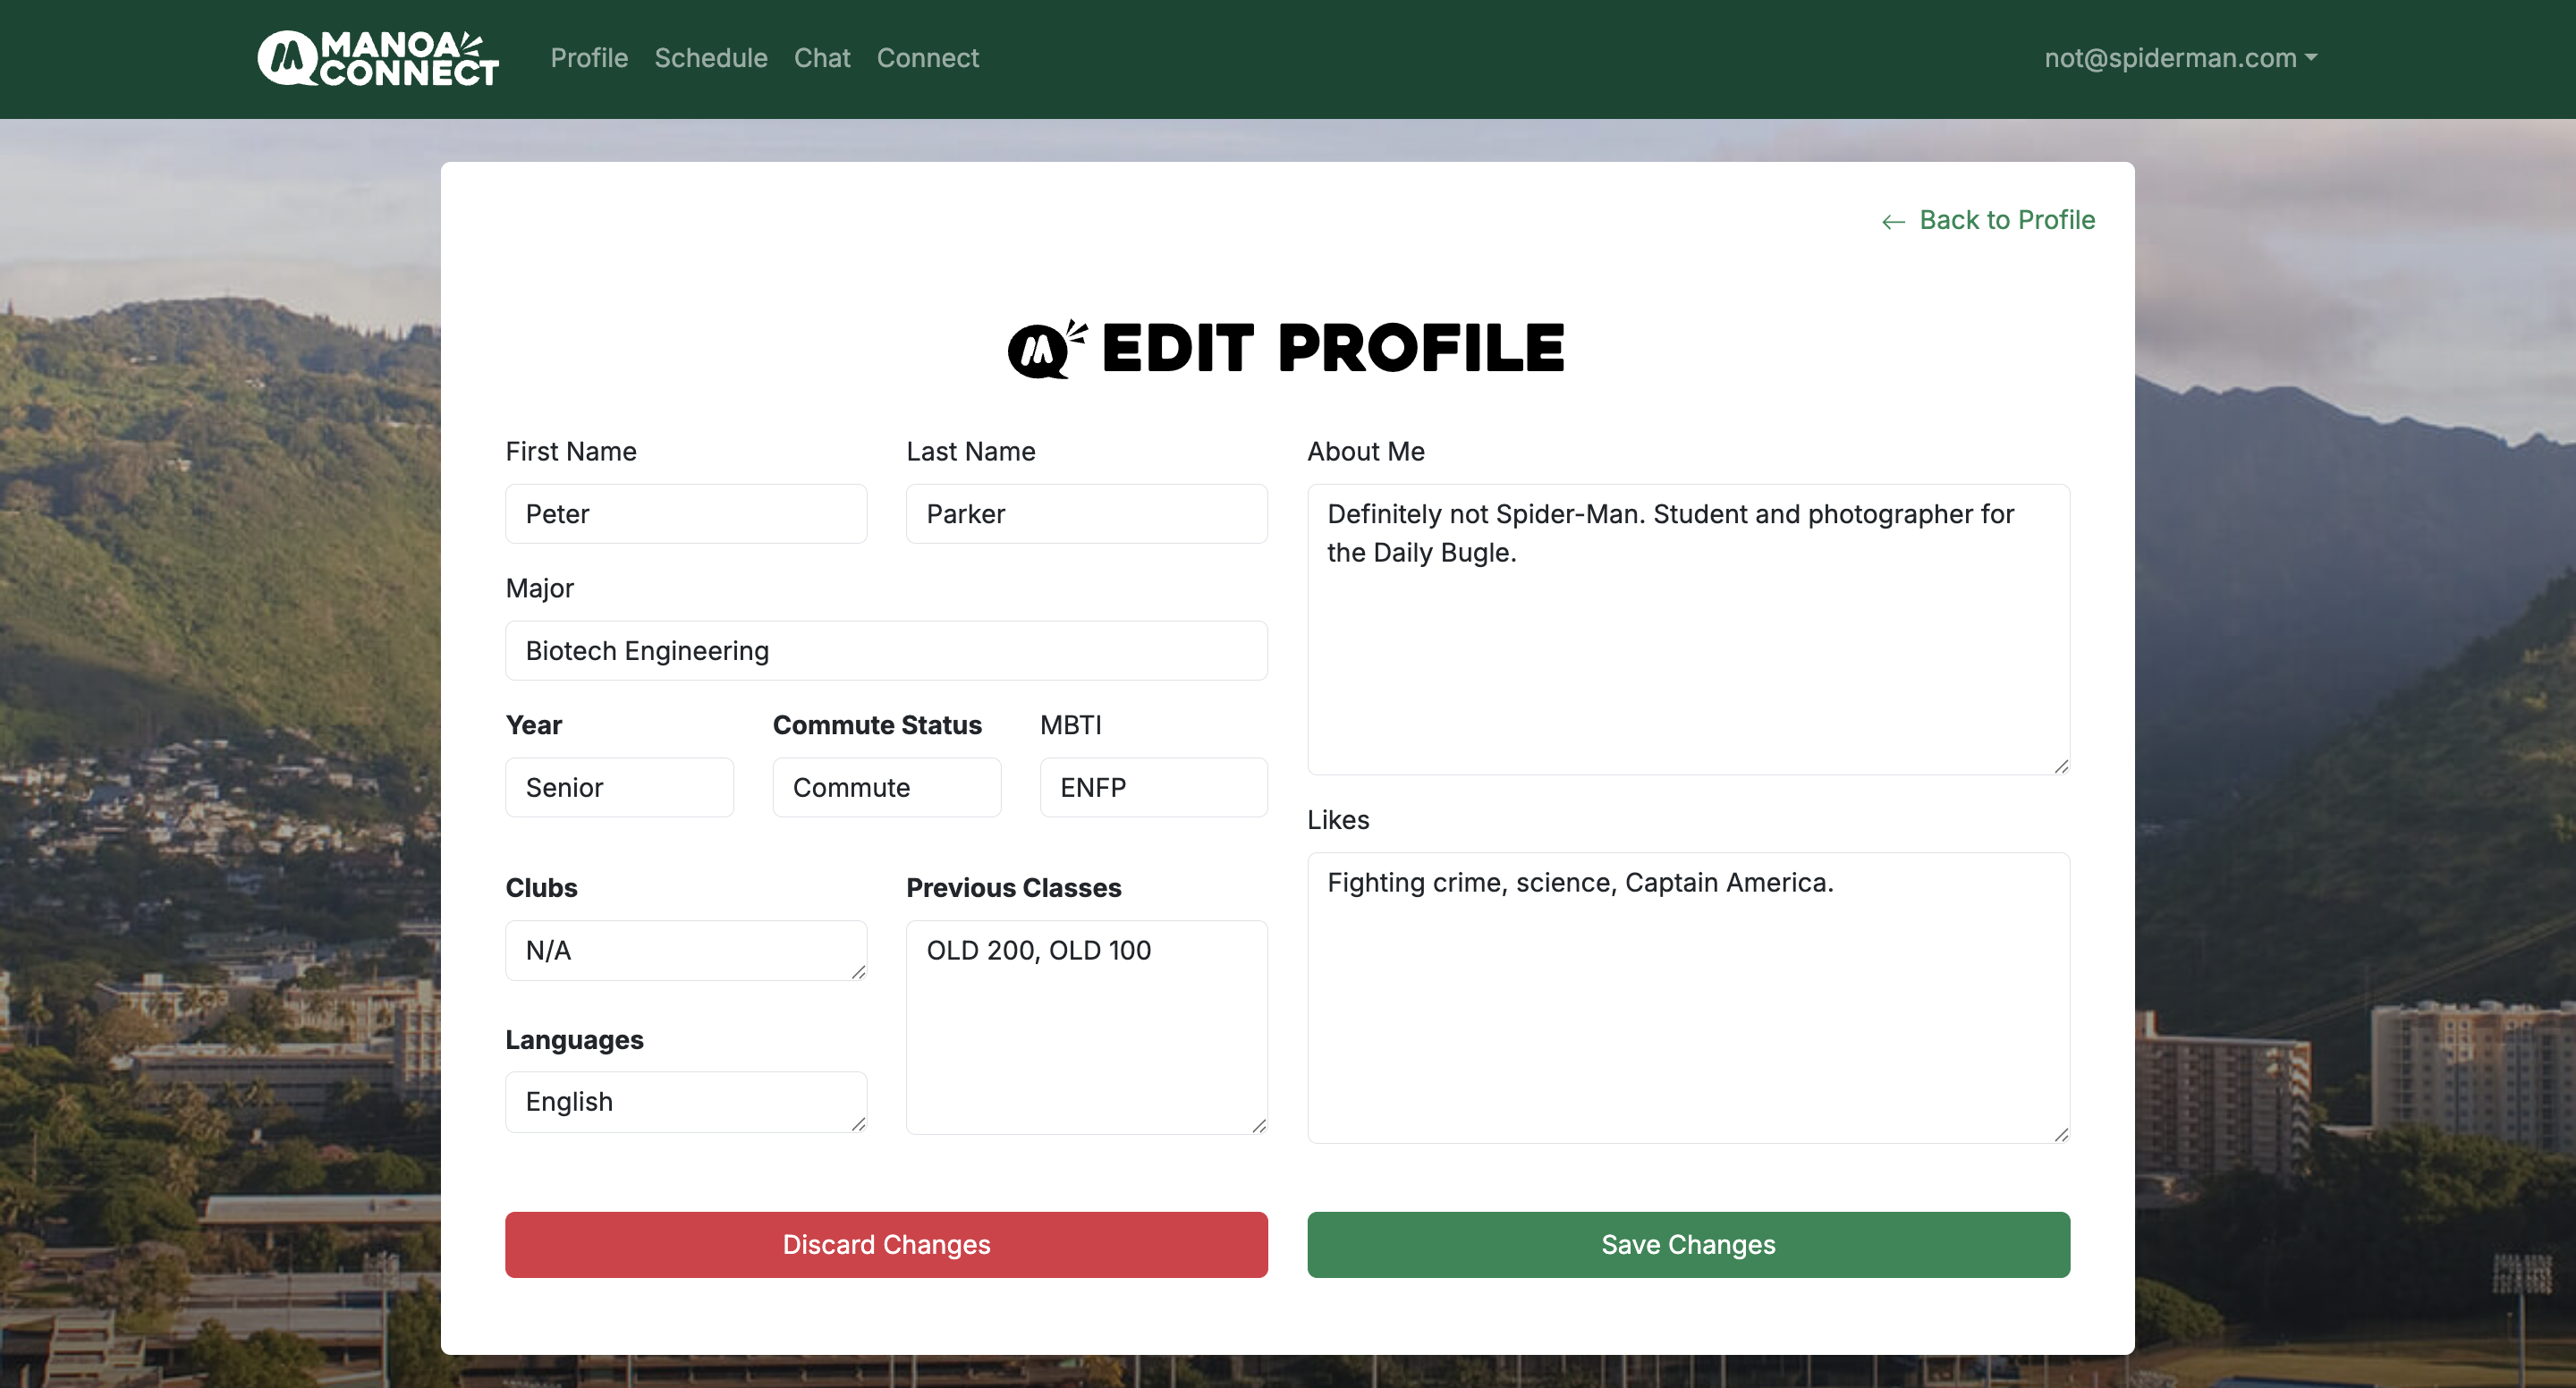
Task: Click the Previous Classes resize handle
Action: 1259,1126
